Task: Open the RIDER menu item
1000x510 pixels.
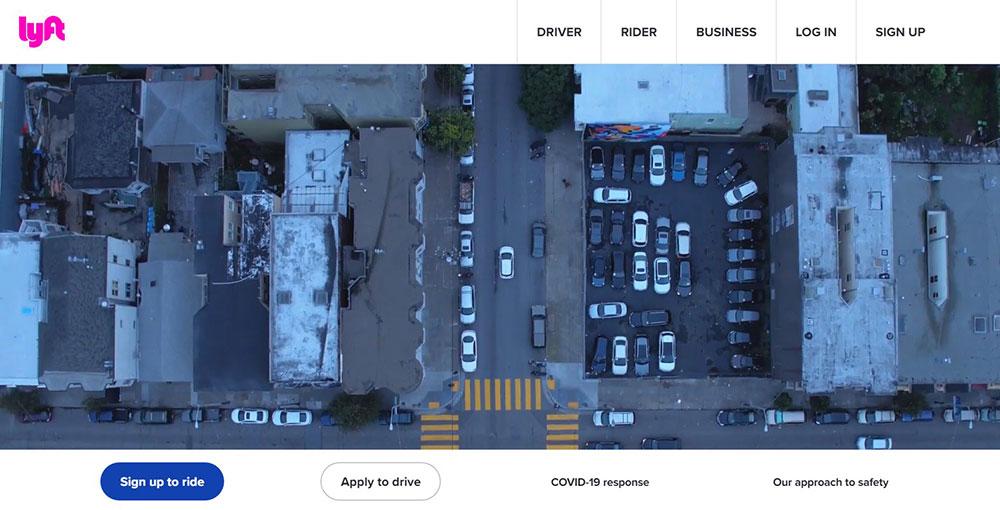Action: 638,32
